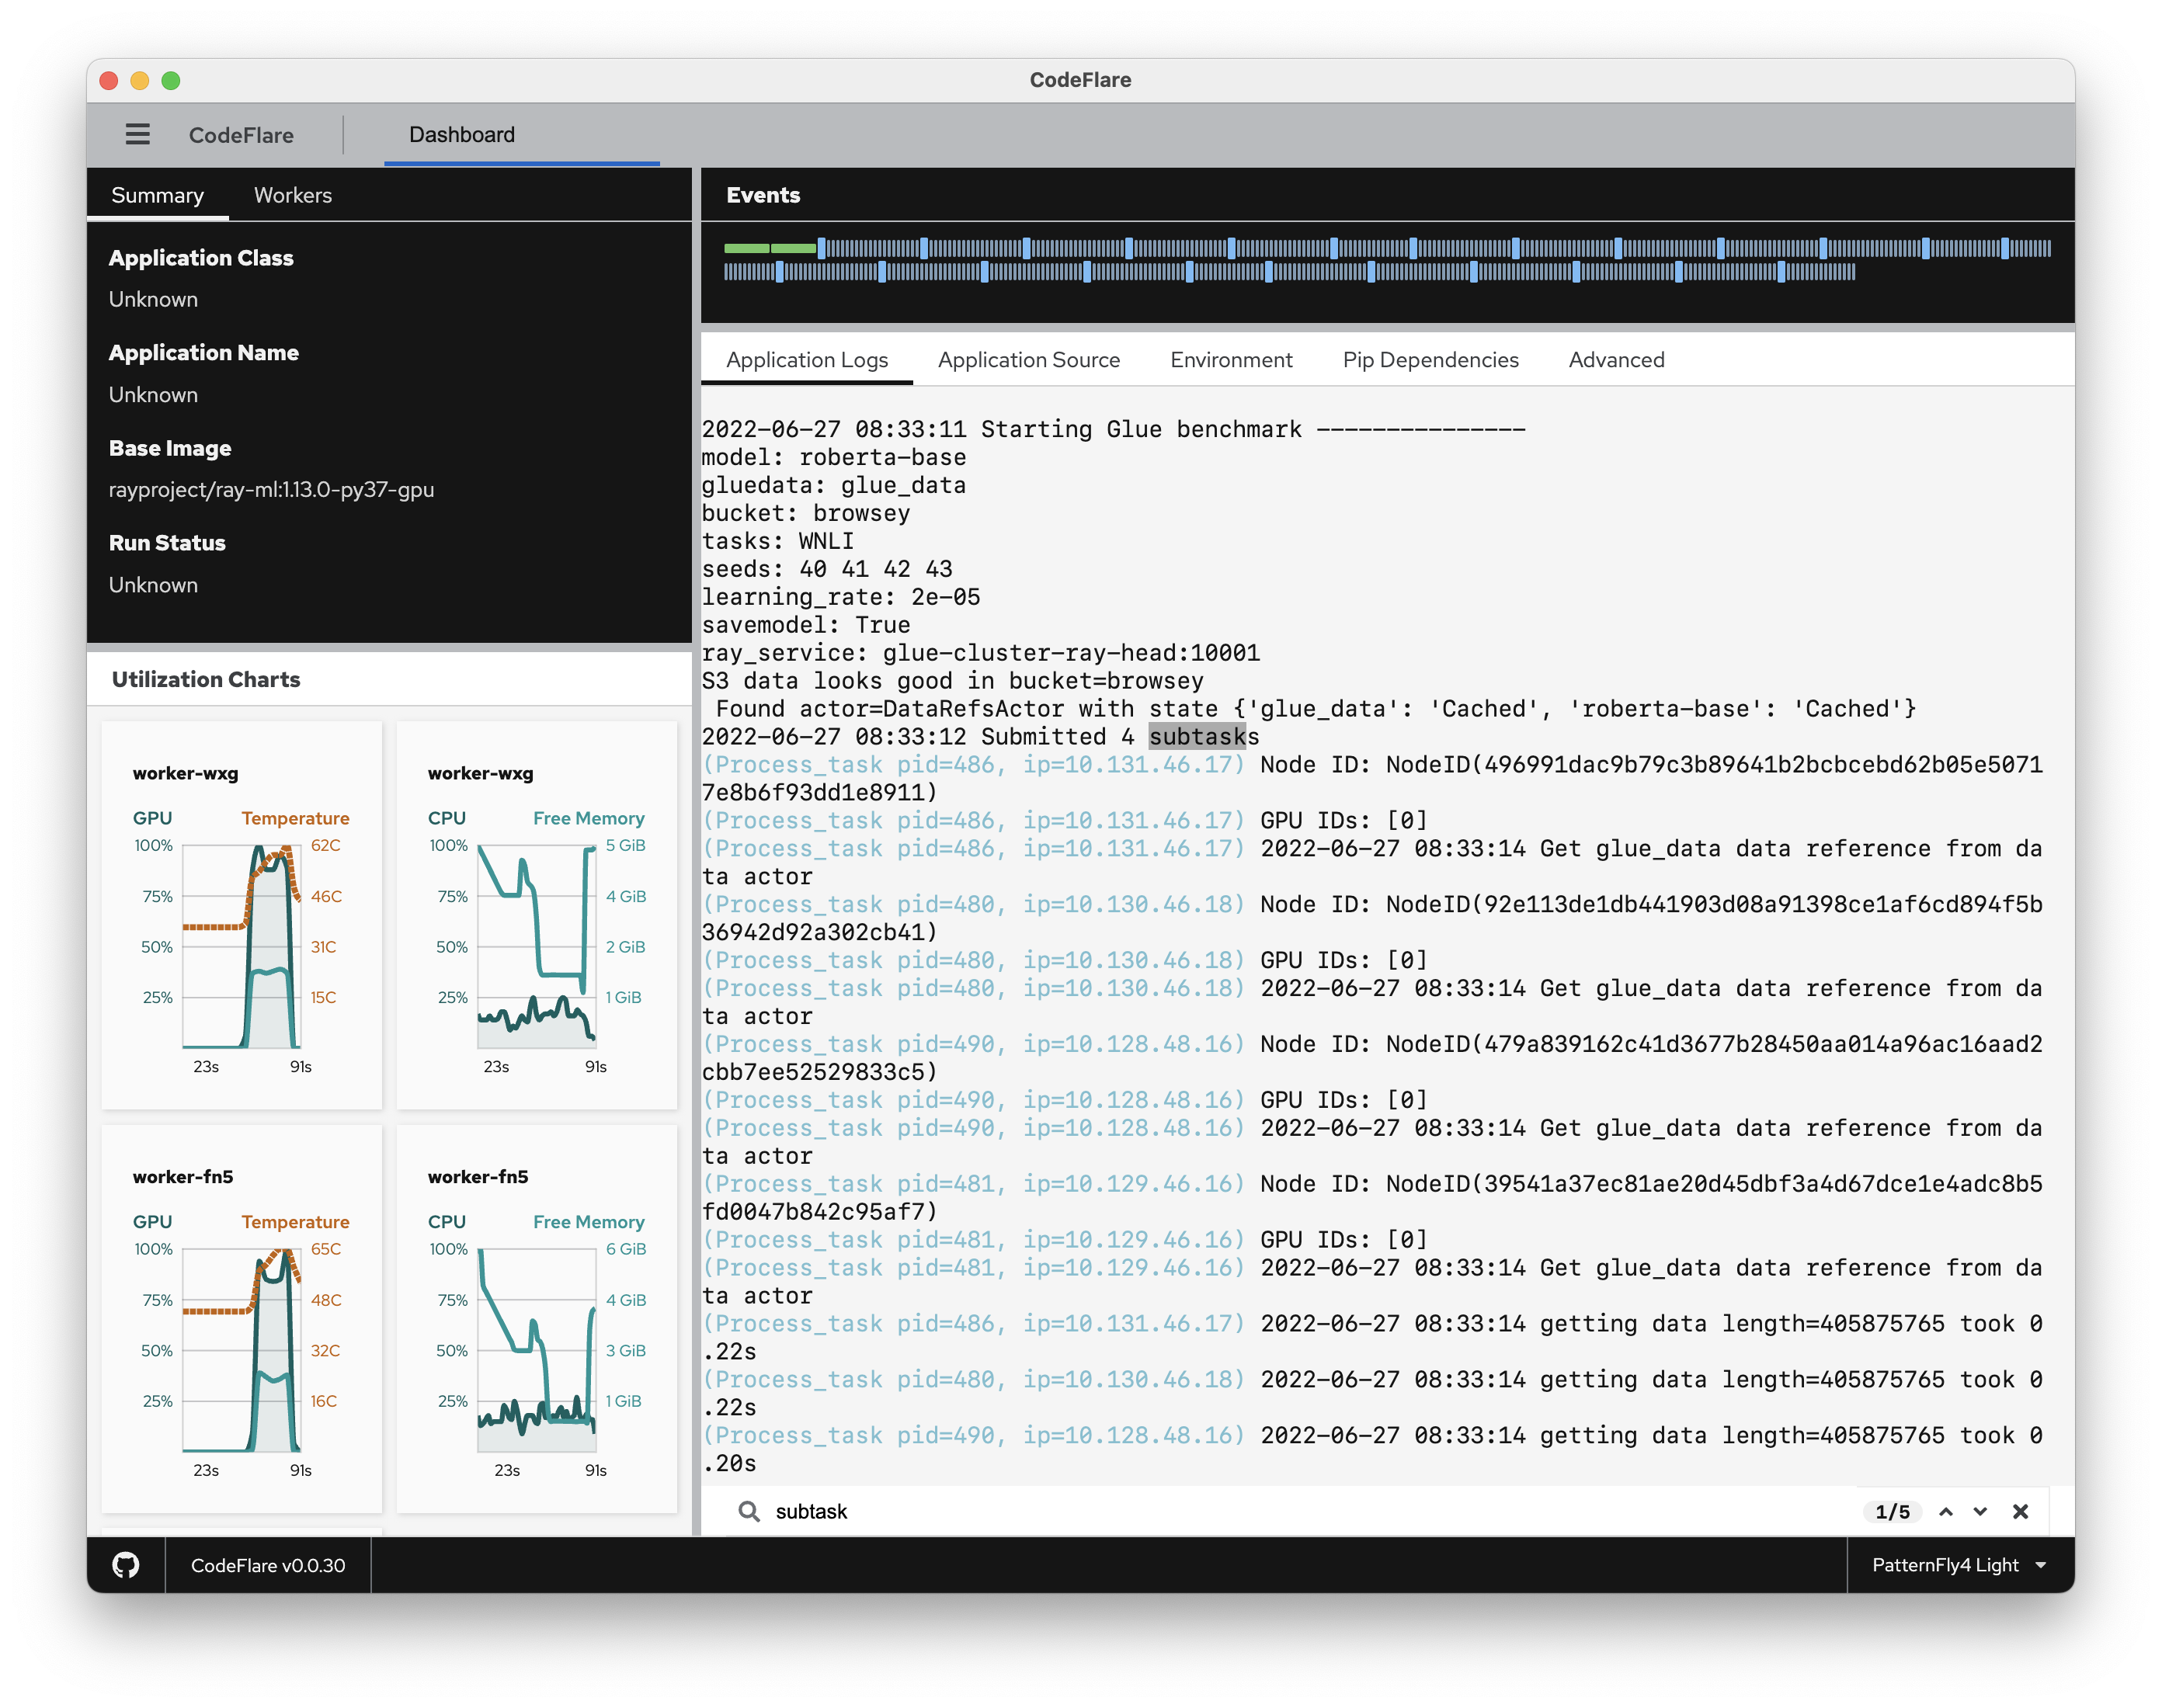This screenshot has height=1708, width=2162.
Task: Jump to the next search match
Action: click(1980, 1511)
